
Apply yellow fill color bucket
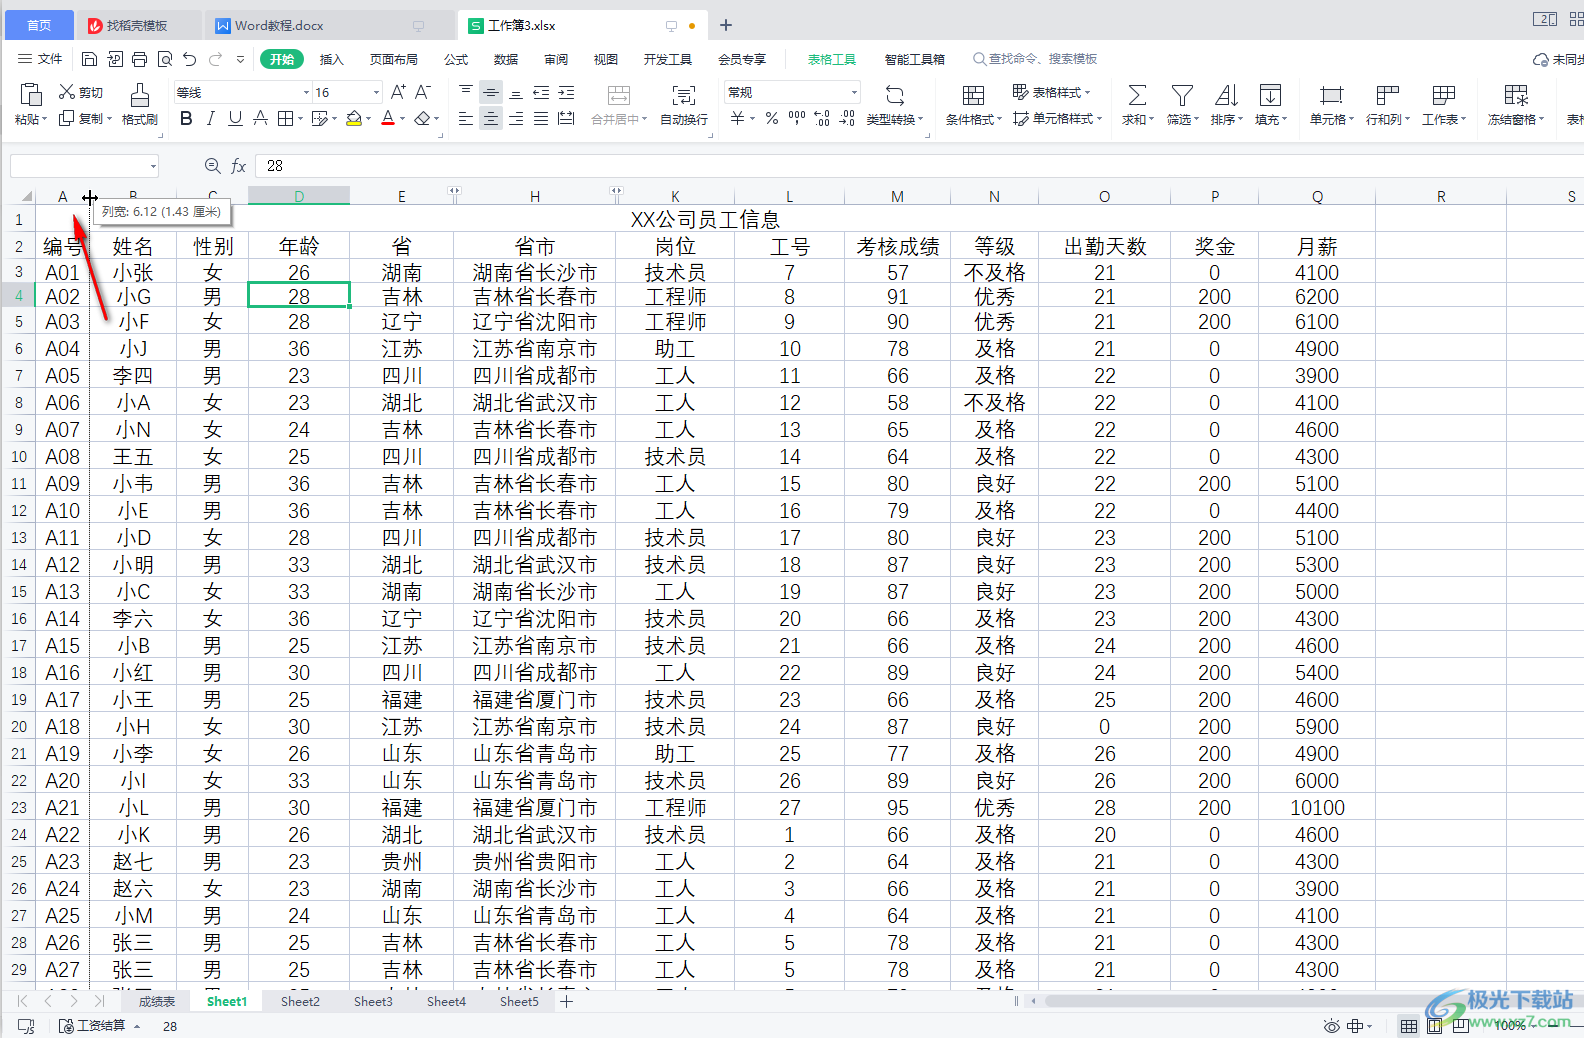354,119
